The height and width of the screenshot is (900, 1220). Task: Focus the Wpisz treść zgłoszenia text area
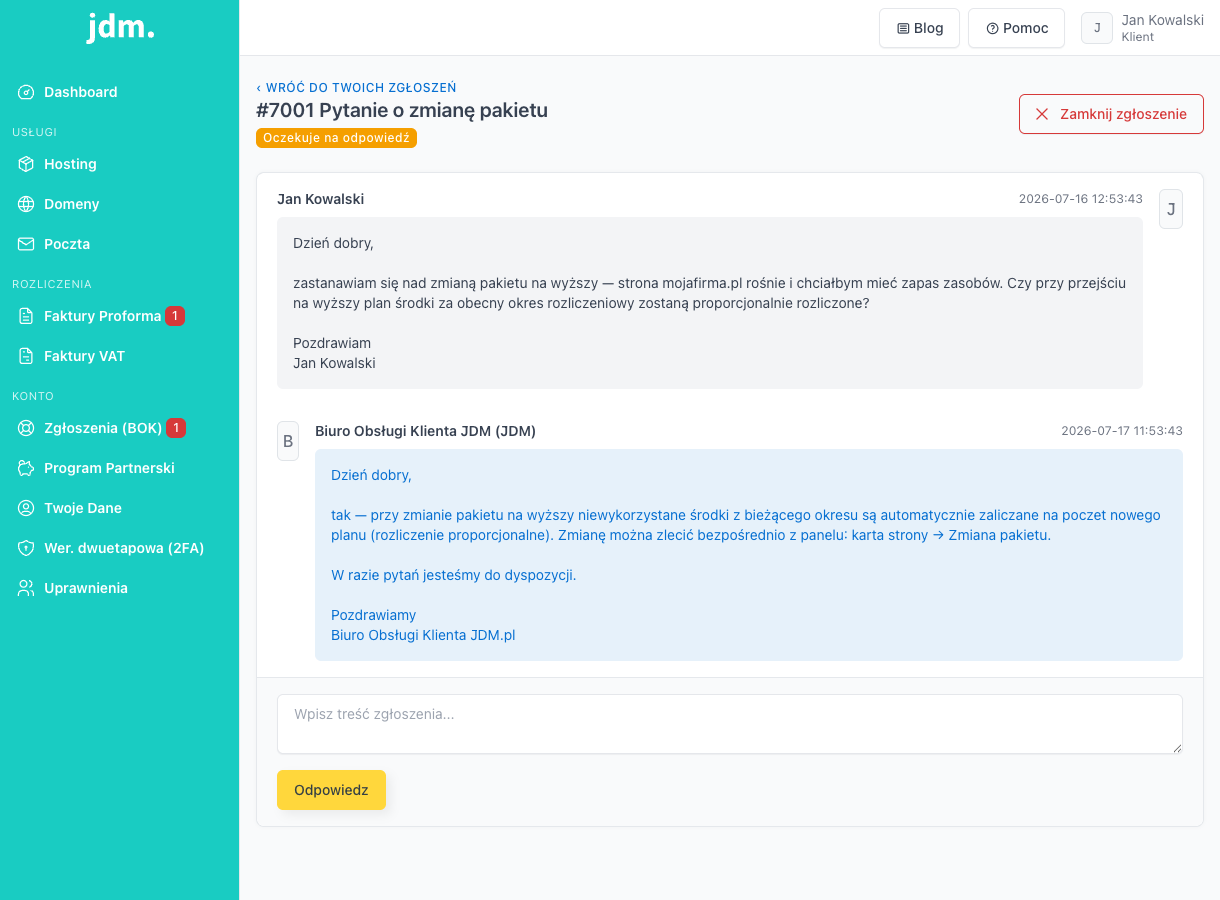point(730,724)
